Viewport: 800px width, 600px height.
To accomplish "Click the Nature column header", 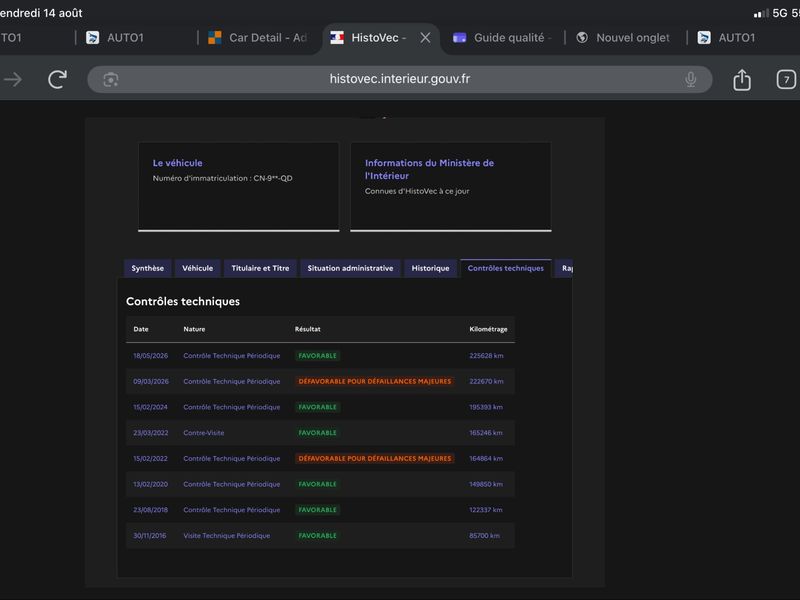I will 194,329.
